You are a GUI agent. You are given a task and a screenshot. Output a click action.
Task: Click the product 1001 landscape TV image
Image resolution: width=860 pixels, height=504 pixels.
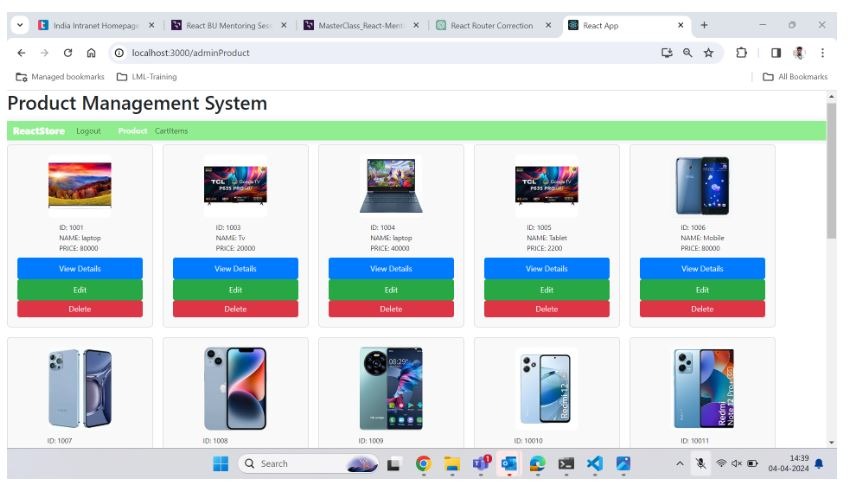[x=80, y=186]
